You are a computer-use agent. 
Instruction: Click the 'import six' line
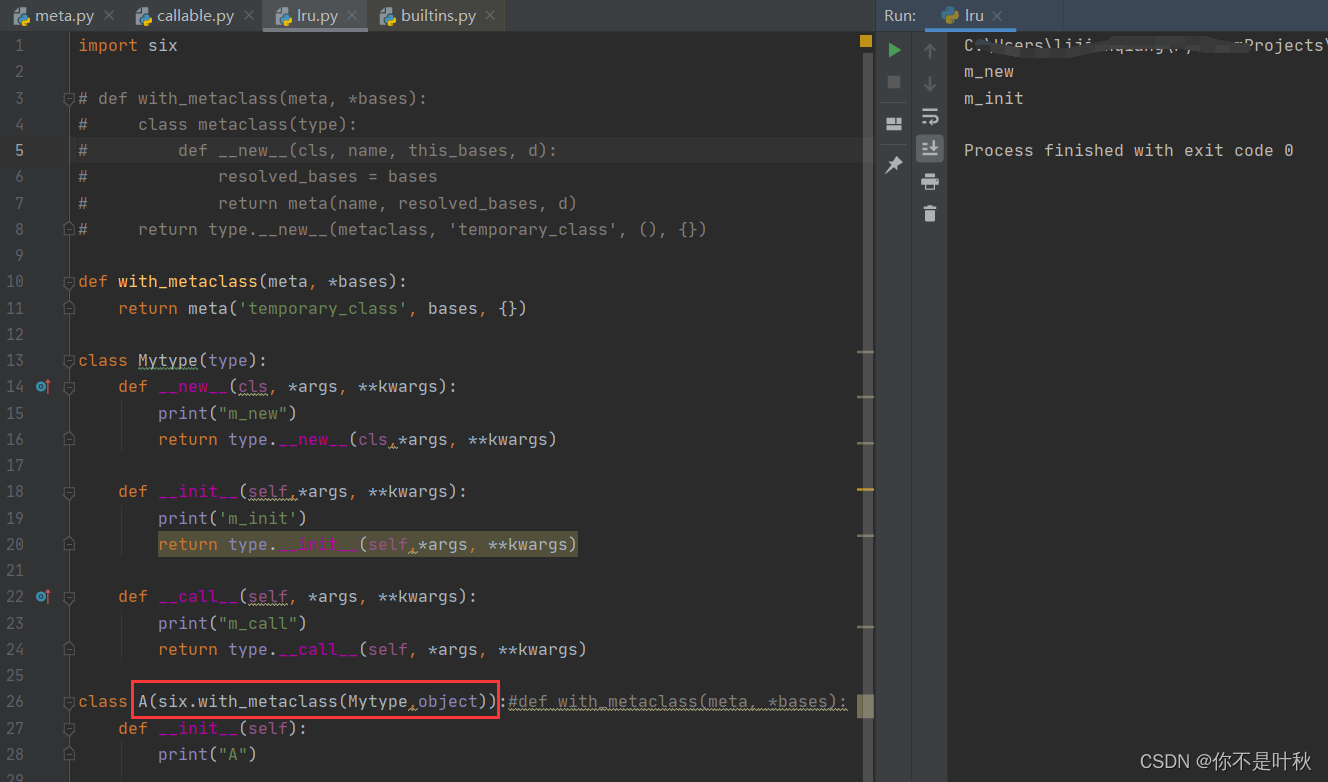[x=128, y=45]
